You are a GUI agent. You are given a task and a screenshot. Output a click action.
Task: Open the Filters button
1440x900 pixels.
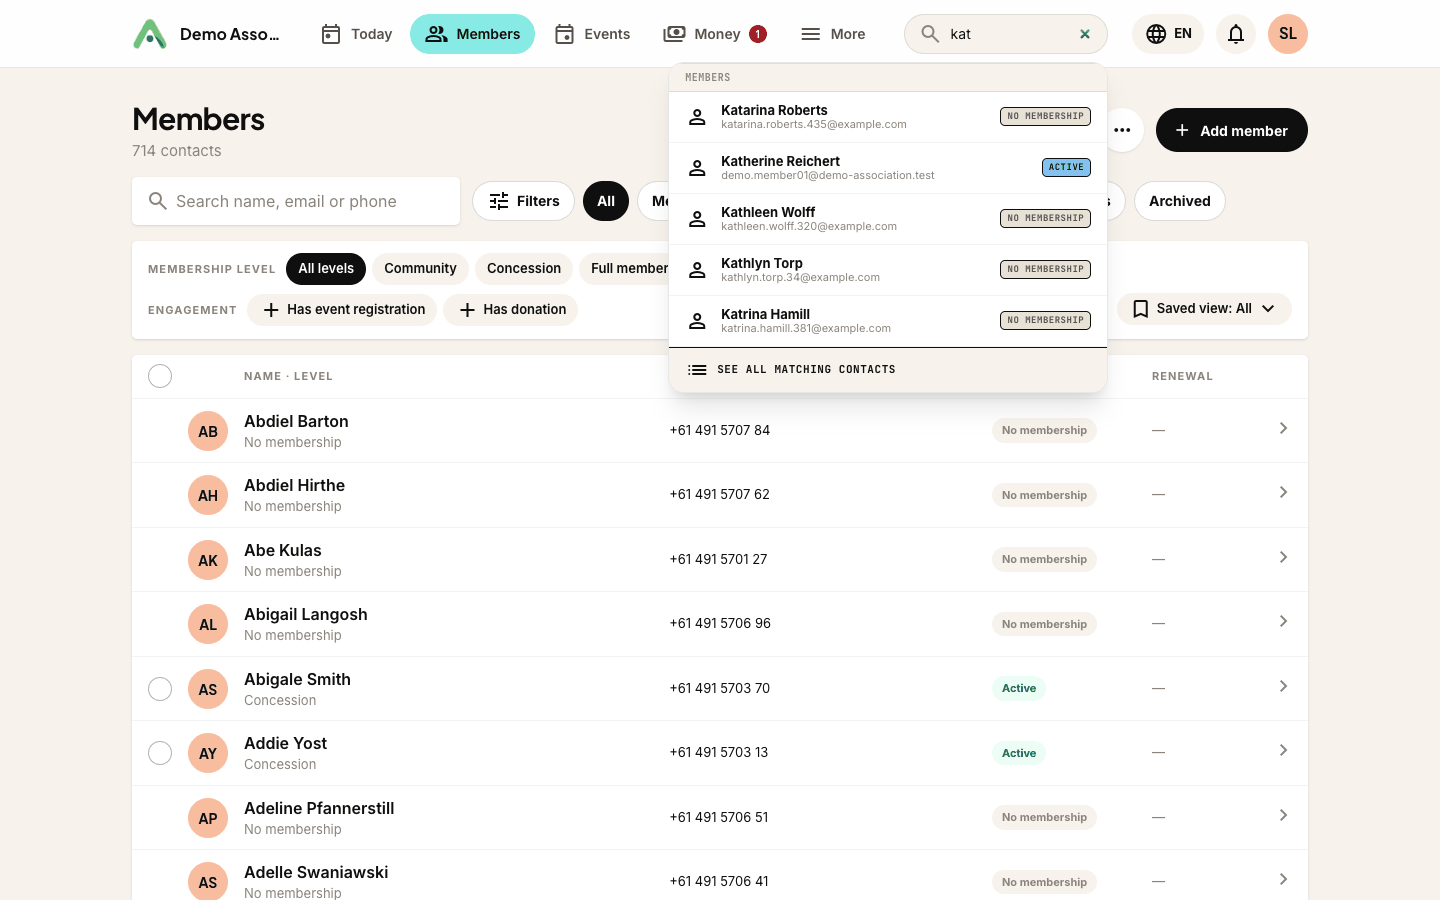point(524,201)
